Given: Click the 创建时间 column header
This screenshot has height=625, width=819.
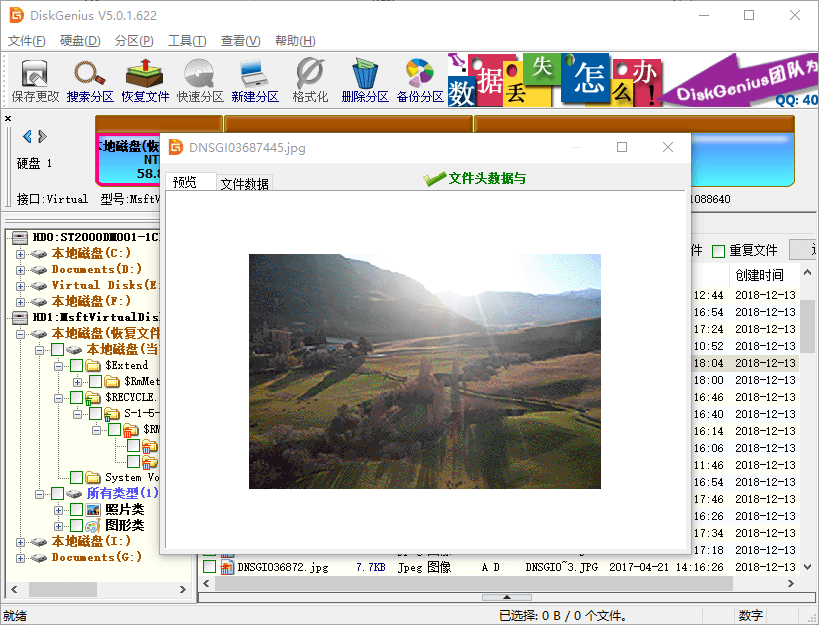Looking at the screenshot, I should coord(759,275).
